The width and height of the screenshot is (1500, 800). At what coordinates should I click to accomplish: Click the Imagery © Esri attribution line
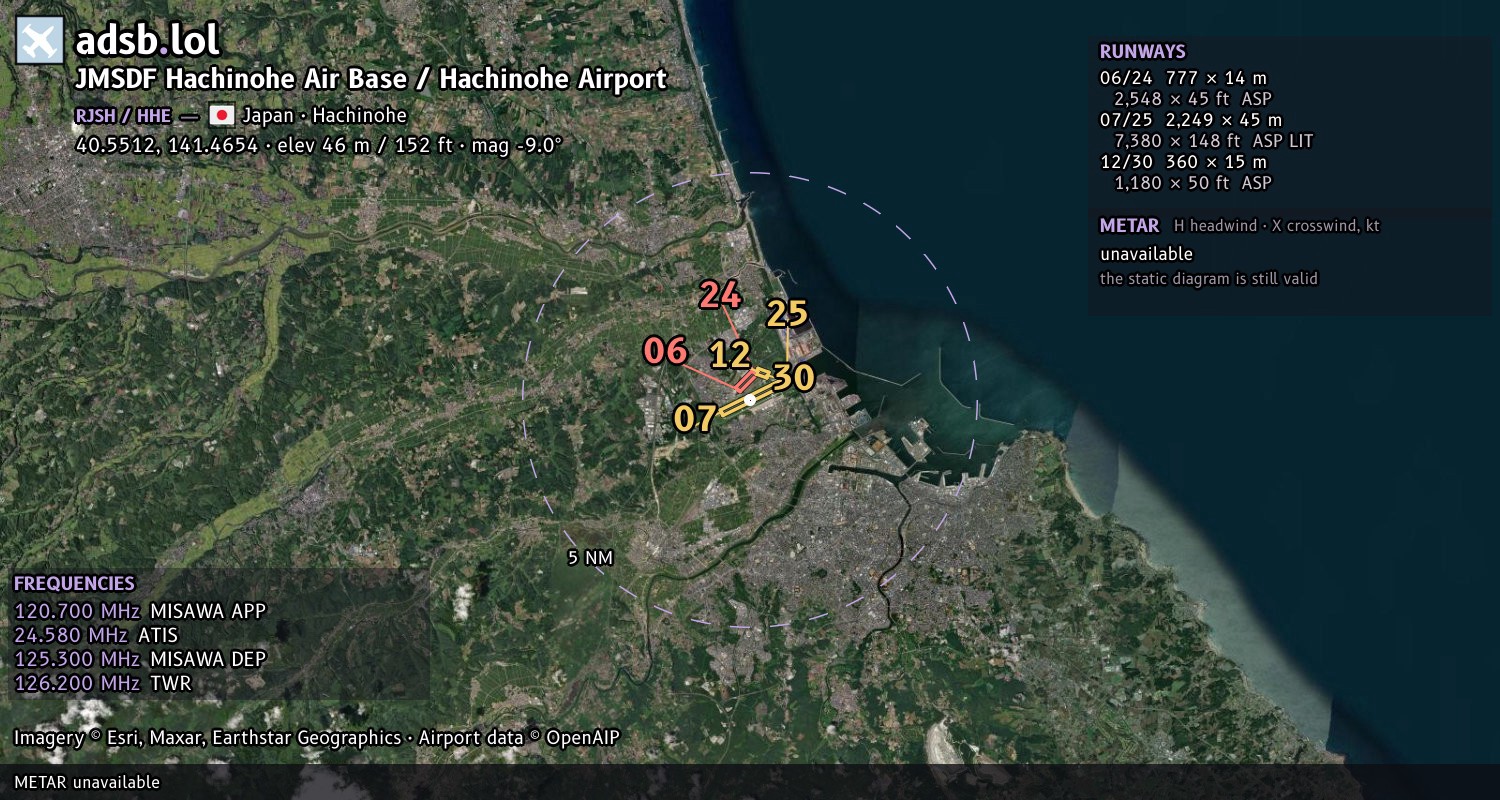point(317,738)
